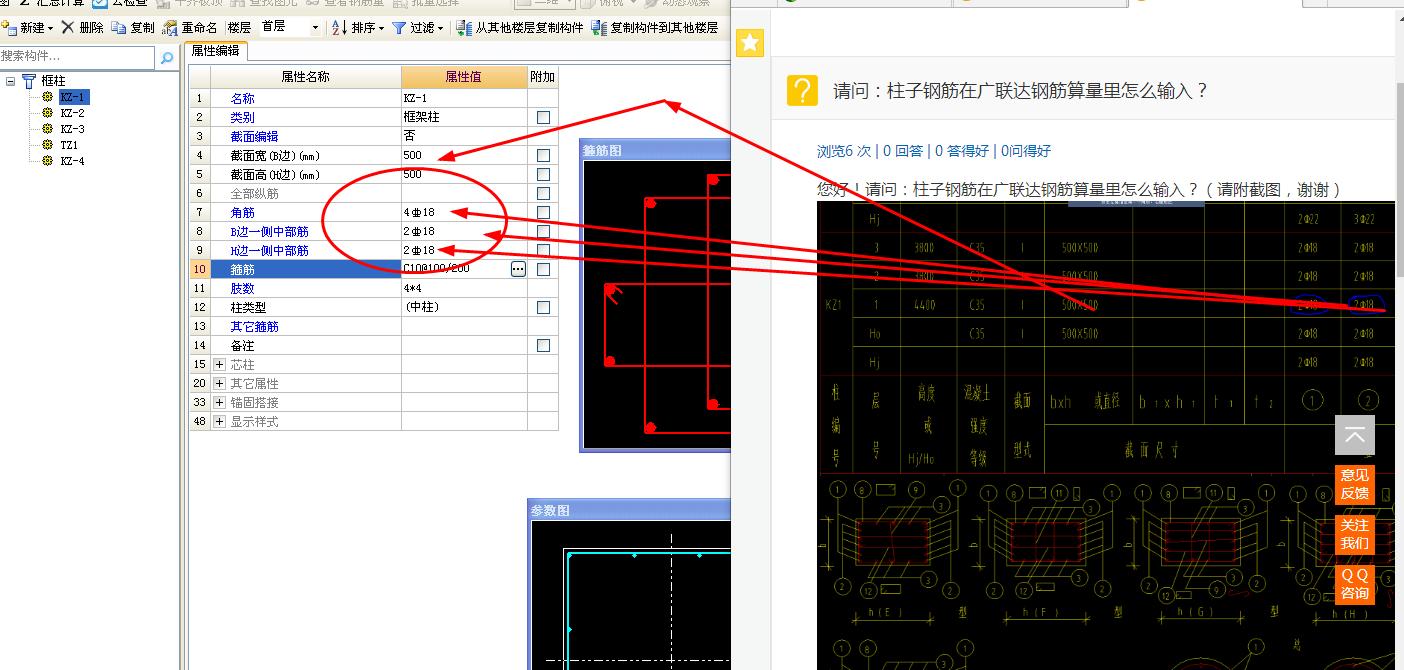Click the 其它箍筋 property name

coord(254,326)
